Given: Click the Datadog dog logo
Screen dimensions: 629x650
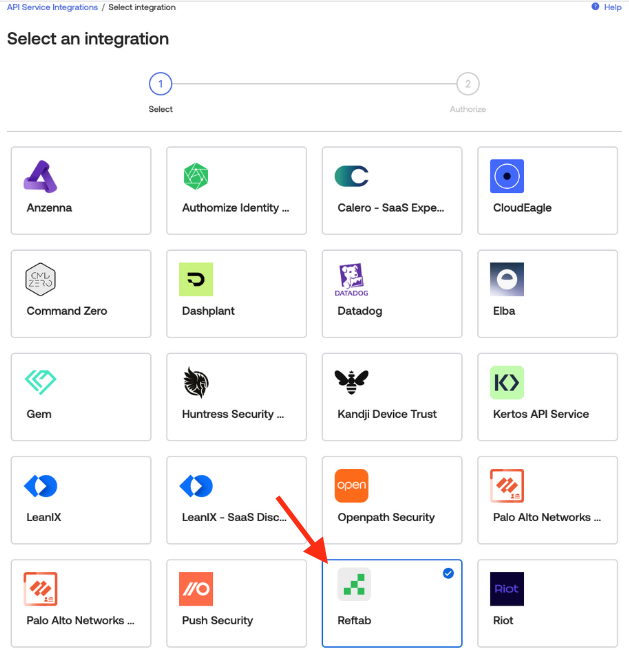Looking at the screenshot, I should click(x=352, y=280).
